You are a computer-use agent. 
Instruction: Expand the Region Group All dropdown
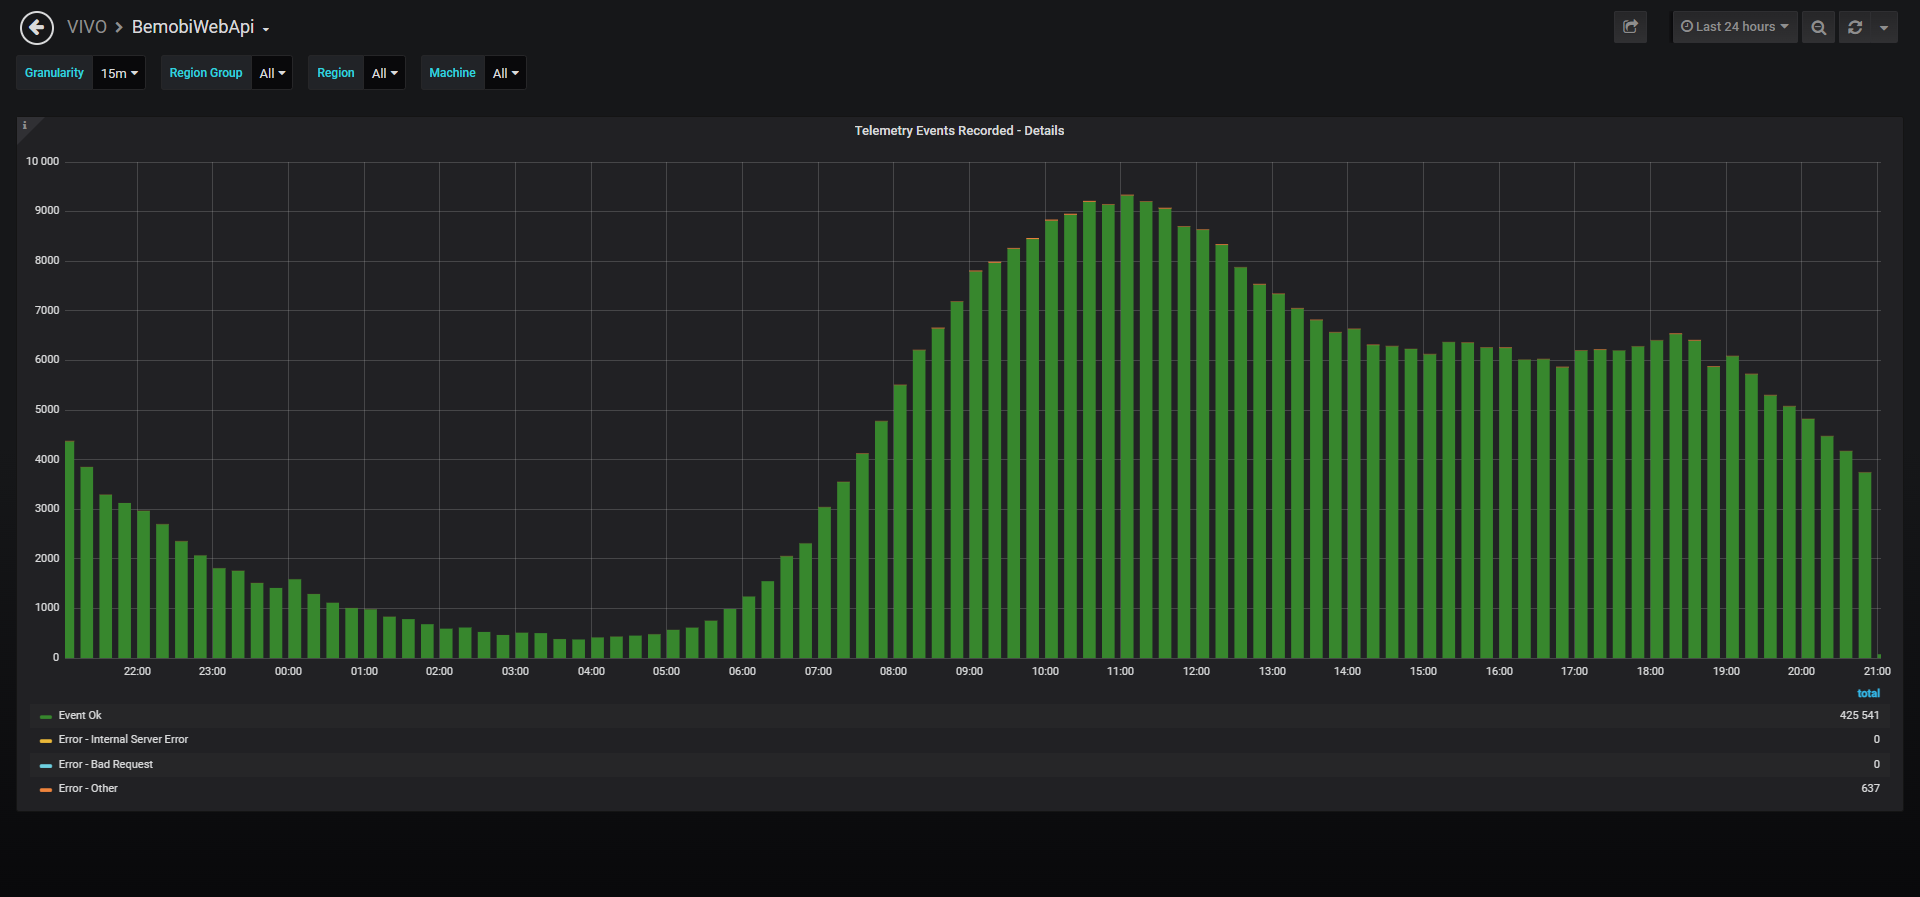pos(272,73)
